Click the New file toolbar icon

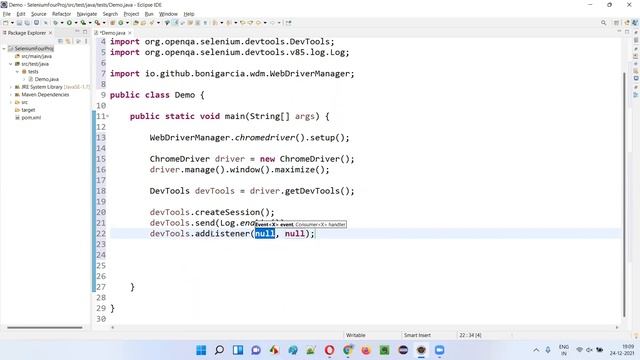[x=6, y=23]
